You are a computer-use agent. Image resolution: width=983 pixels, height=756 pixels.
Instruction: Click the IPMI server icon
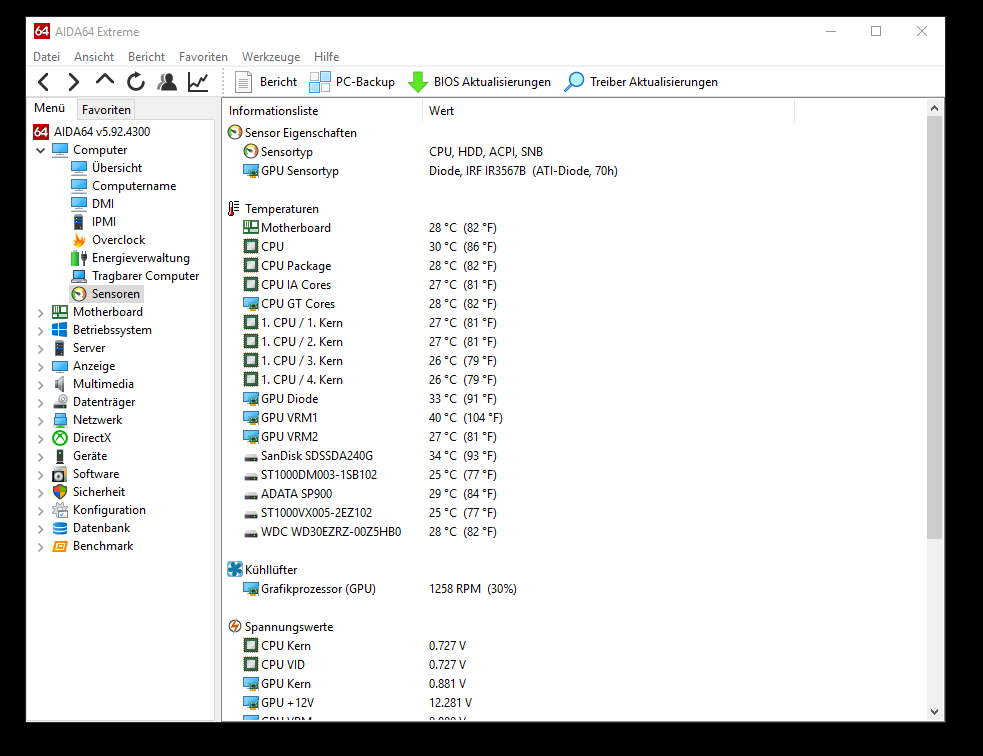click(x=79, y=222)
